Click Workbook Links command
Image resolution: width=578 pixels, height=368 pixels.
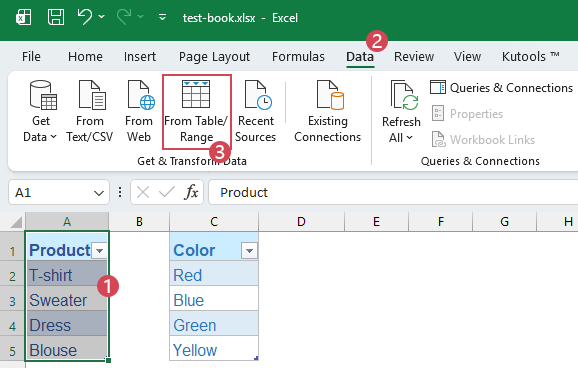point(483,140)
